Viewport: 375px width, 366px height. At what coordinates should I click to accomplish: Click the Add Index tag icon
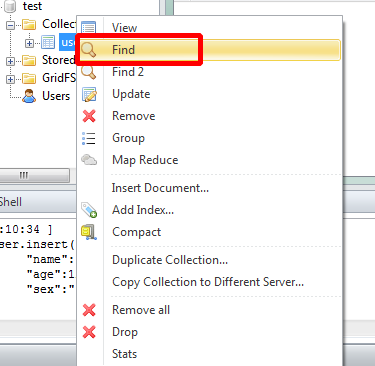(x=89, y=210)
